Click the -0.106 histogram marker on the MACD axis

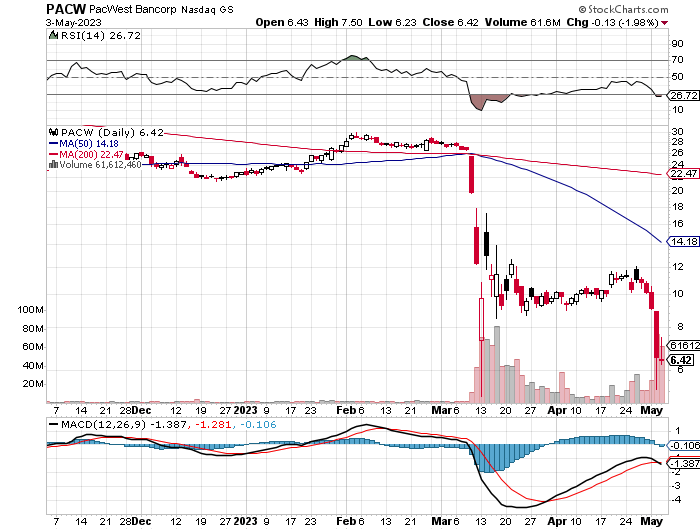point(683,446)
